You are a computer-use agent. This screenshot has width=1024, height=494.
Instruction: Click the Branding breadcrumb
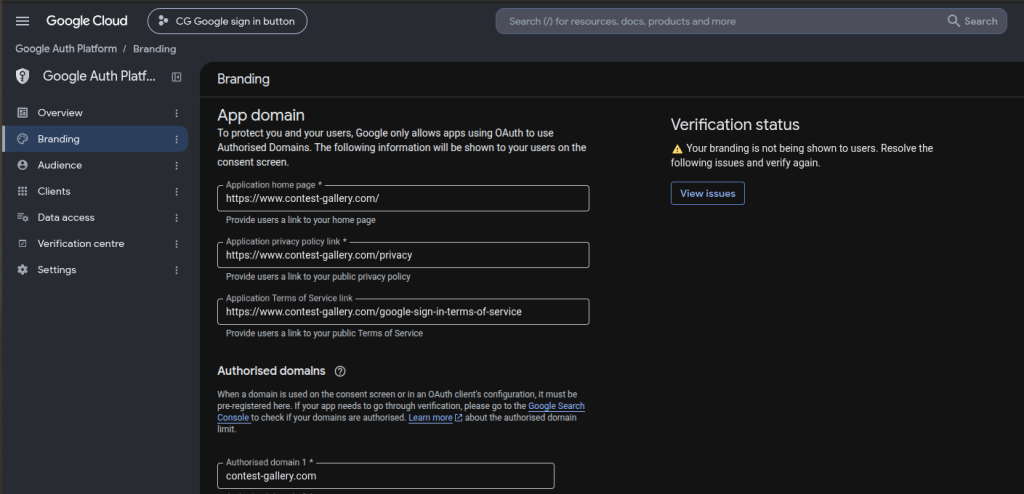[154, 49]
